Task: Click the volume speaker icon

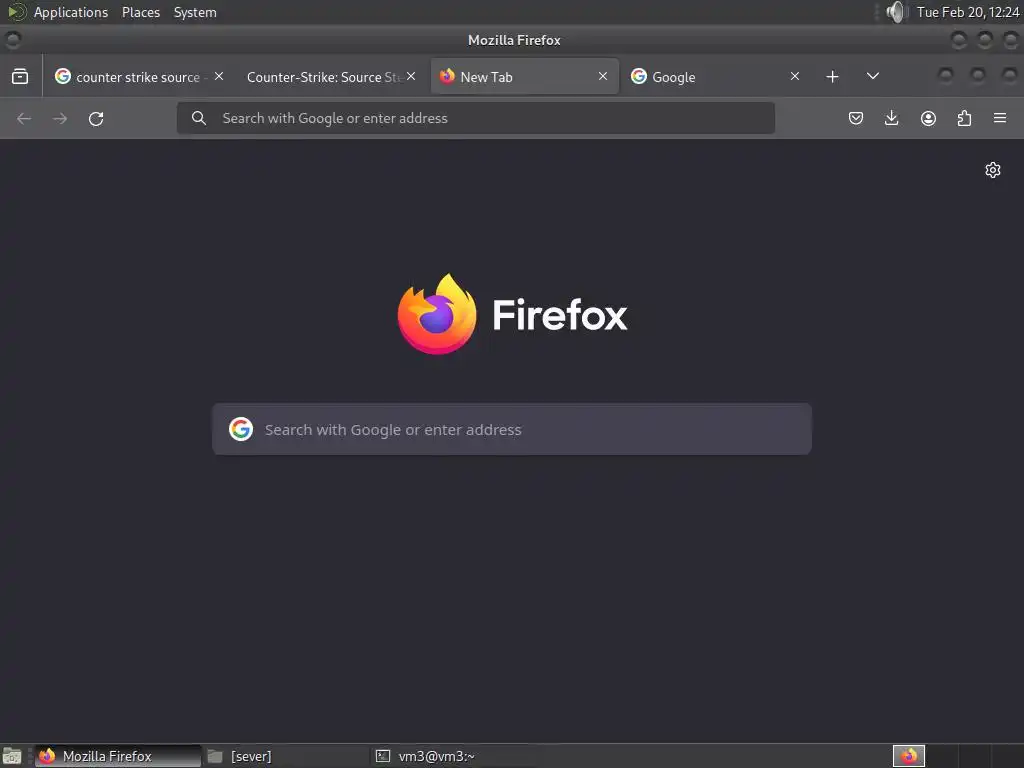Action: [x=897, y=12]
